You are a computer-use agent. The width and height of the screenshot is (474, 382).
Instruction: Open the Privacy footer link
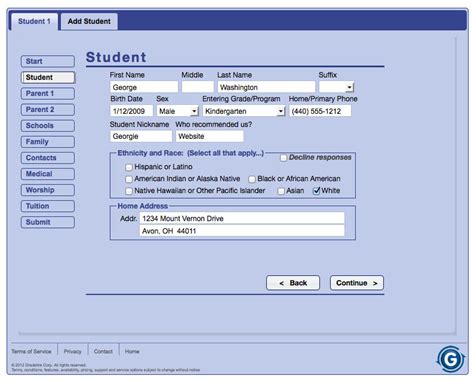pyautogui.click(x=73, y=351)
